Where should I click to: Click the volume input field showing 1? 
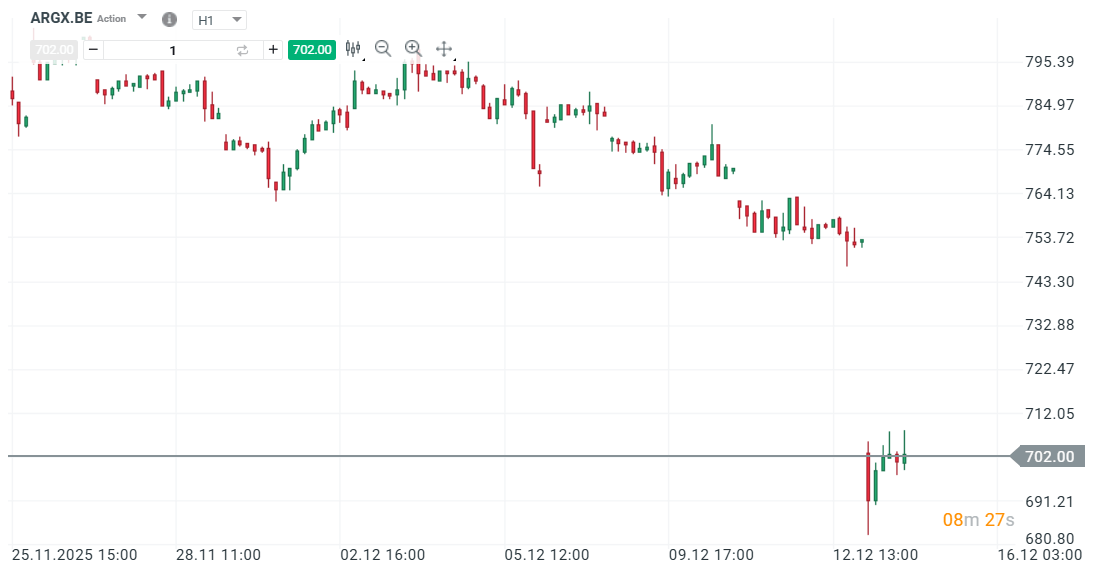(172, 50)
